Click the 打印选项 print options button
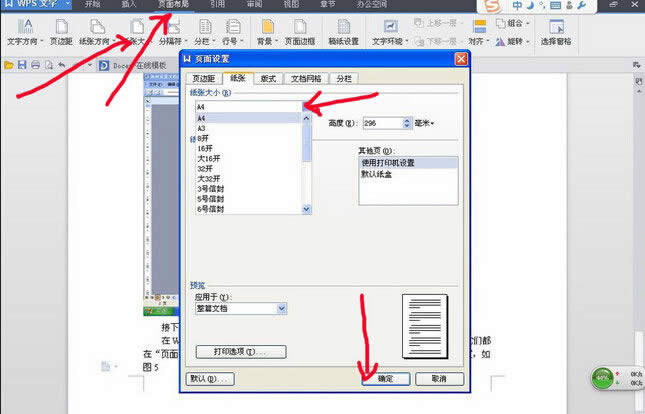This screenshot has height=414, width=645. click(241, 352)
